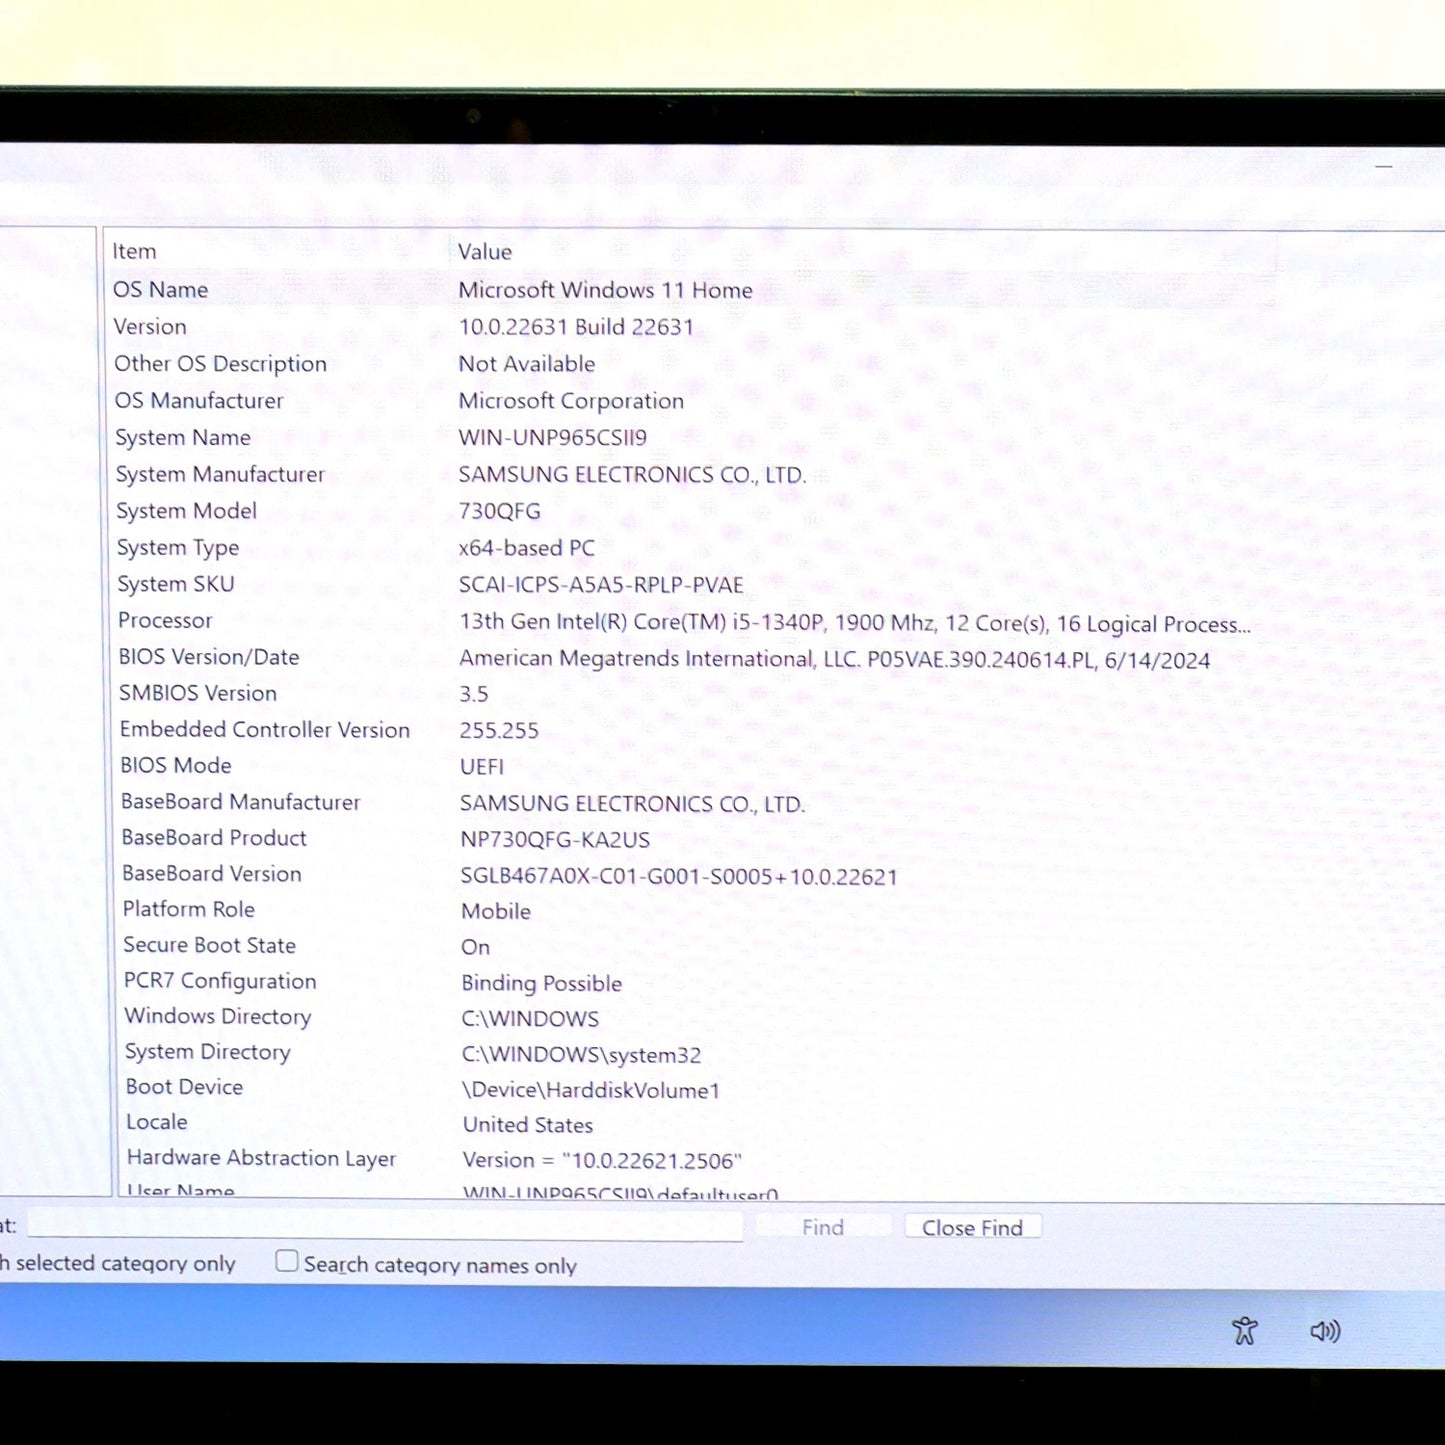Select the '730QFG' system model value
1445x1445 pixels.
click(x=500, y=511)
